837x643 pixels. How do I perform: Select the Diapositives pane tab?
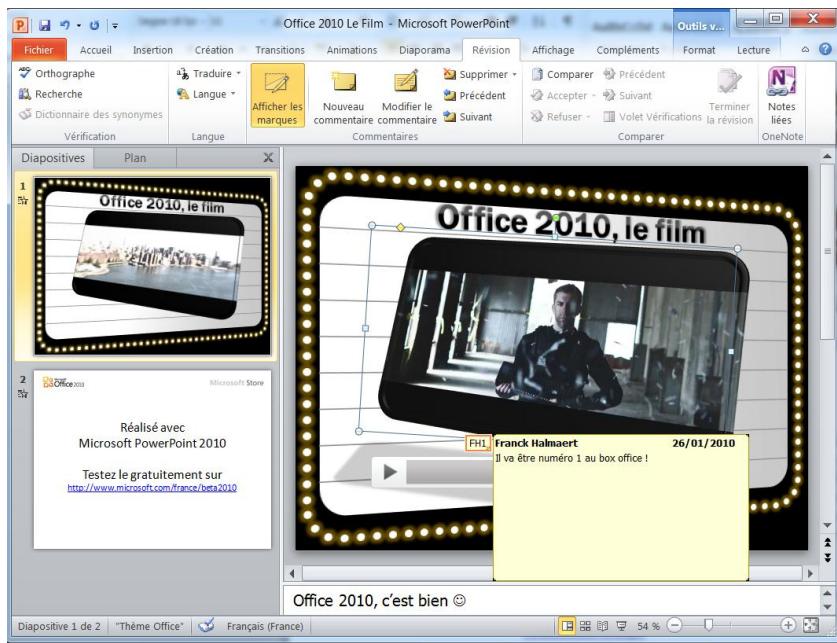[53, 158]
